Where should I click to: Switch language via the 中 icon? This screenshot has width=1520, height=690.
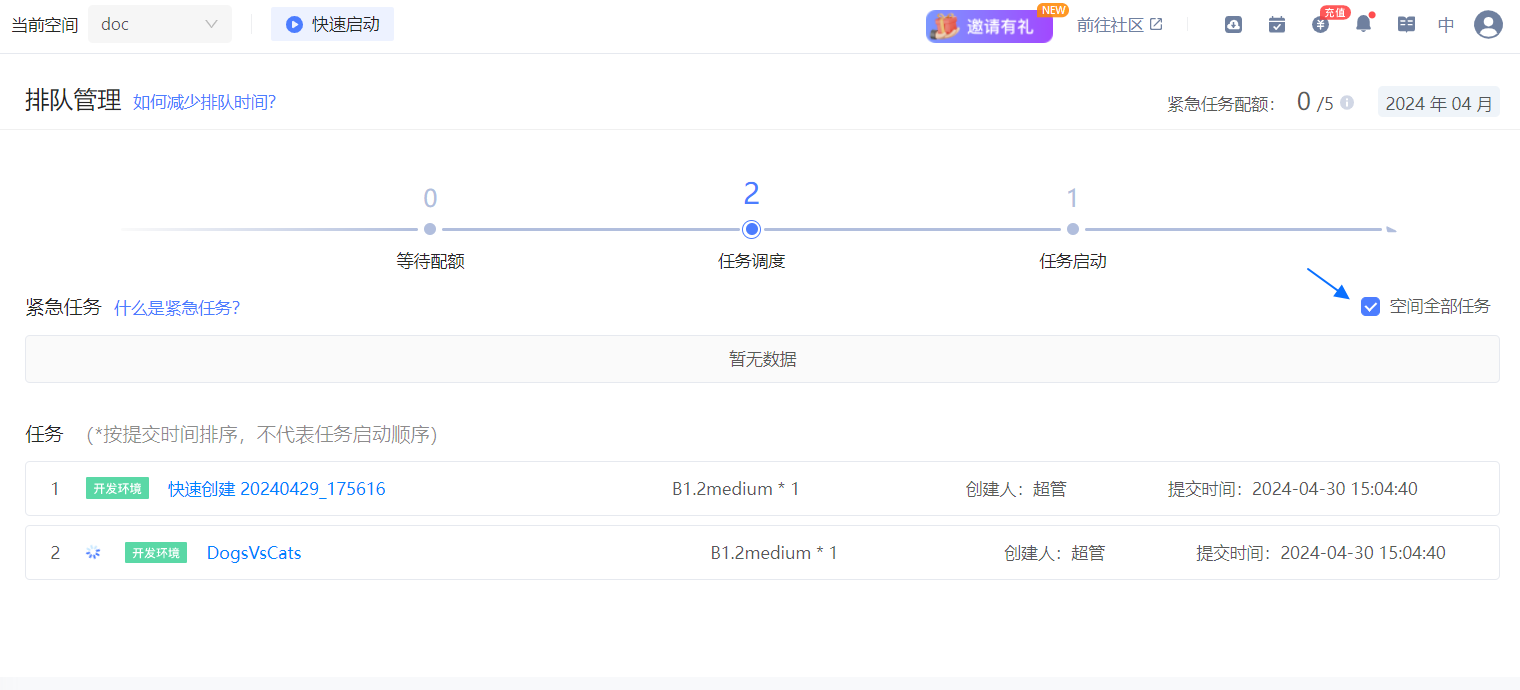1446,25
